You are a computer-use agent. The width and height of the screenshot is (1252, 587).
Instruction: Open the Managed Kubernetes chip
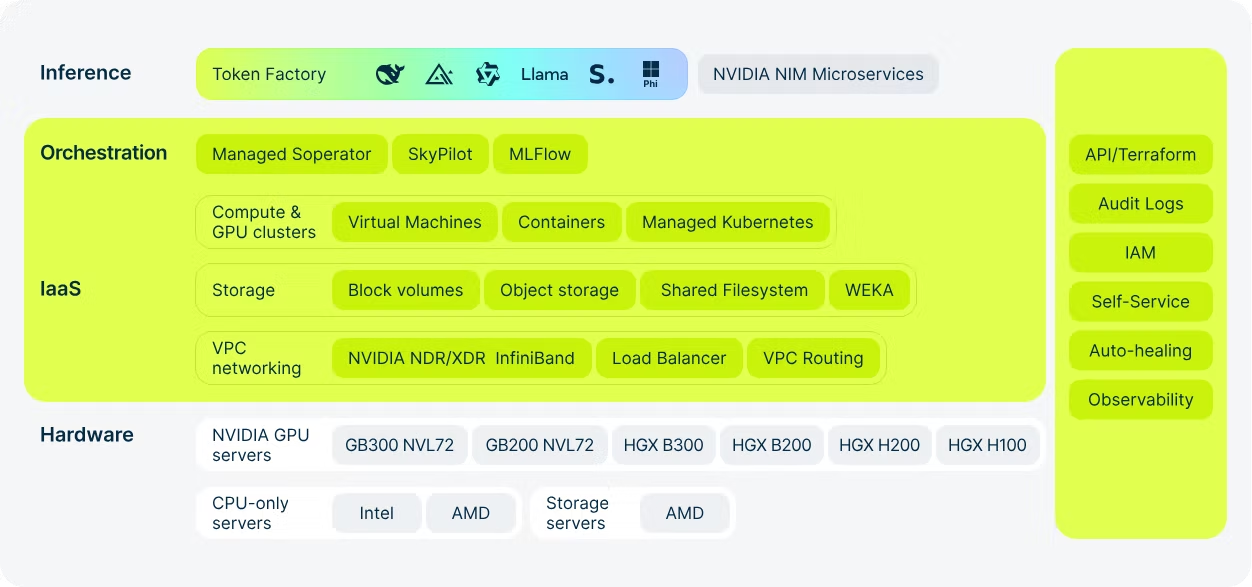point(728,222)
